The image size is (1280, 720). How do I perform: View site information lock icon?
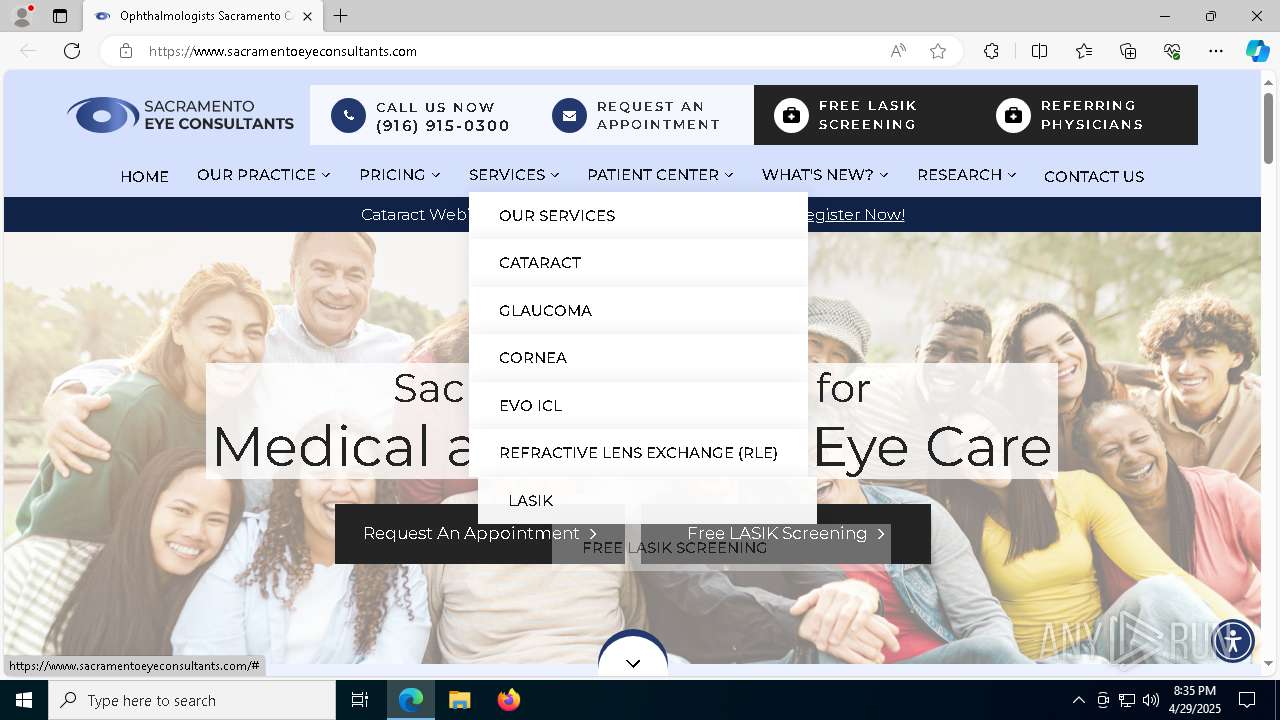[125, 51]
